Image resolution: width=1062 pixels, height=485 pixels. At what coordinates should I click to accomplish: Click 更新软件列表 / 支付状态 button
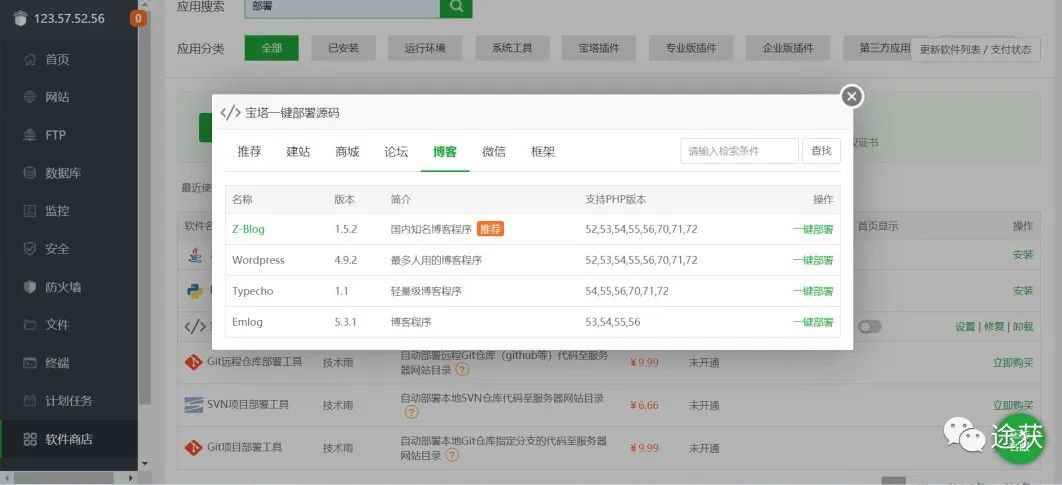coord(975,49)
